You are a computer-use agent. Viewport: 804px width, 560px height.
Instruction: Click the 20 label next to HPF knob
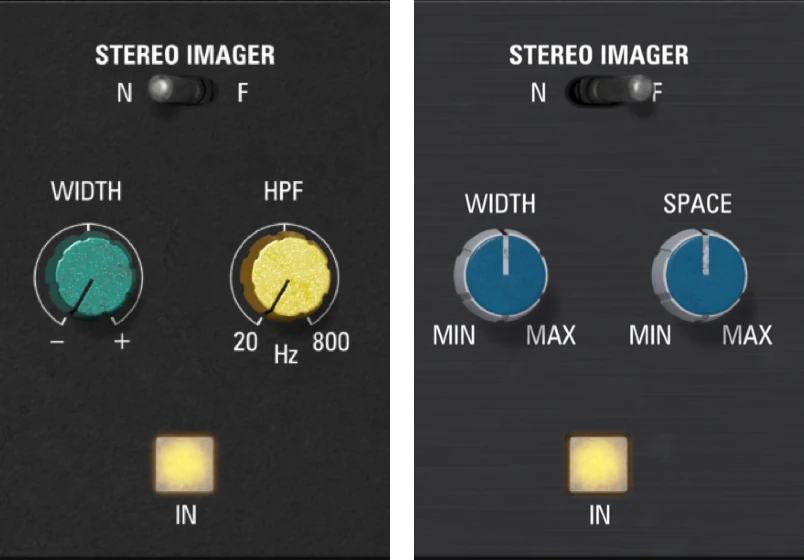coord(245,342)
